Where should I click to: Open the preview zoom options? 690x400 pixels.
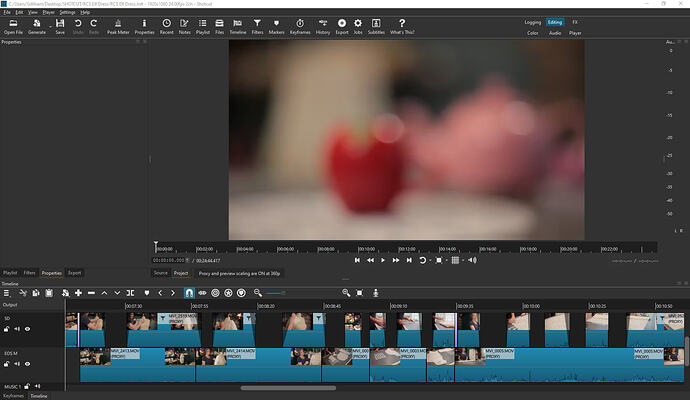pyautogui.click(x=446, y=261)
